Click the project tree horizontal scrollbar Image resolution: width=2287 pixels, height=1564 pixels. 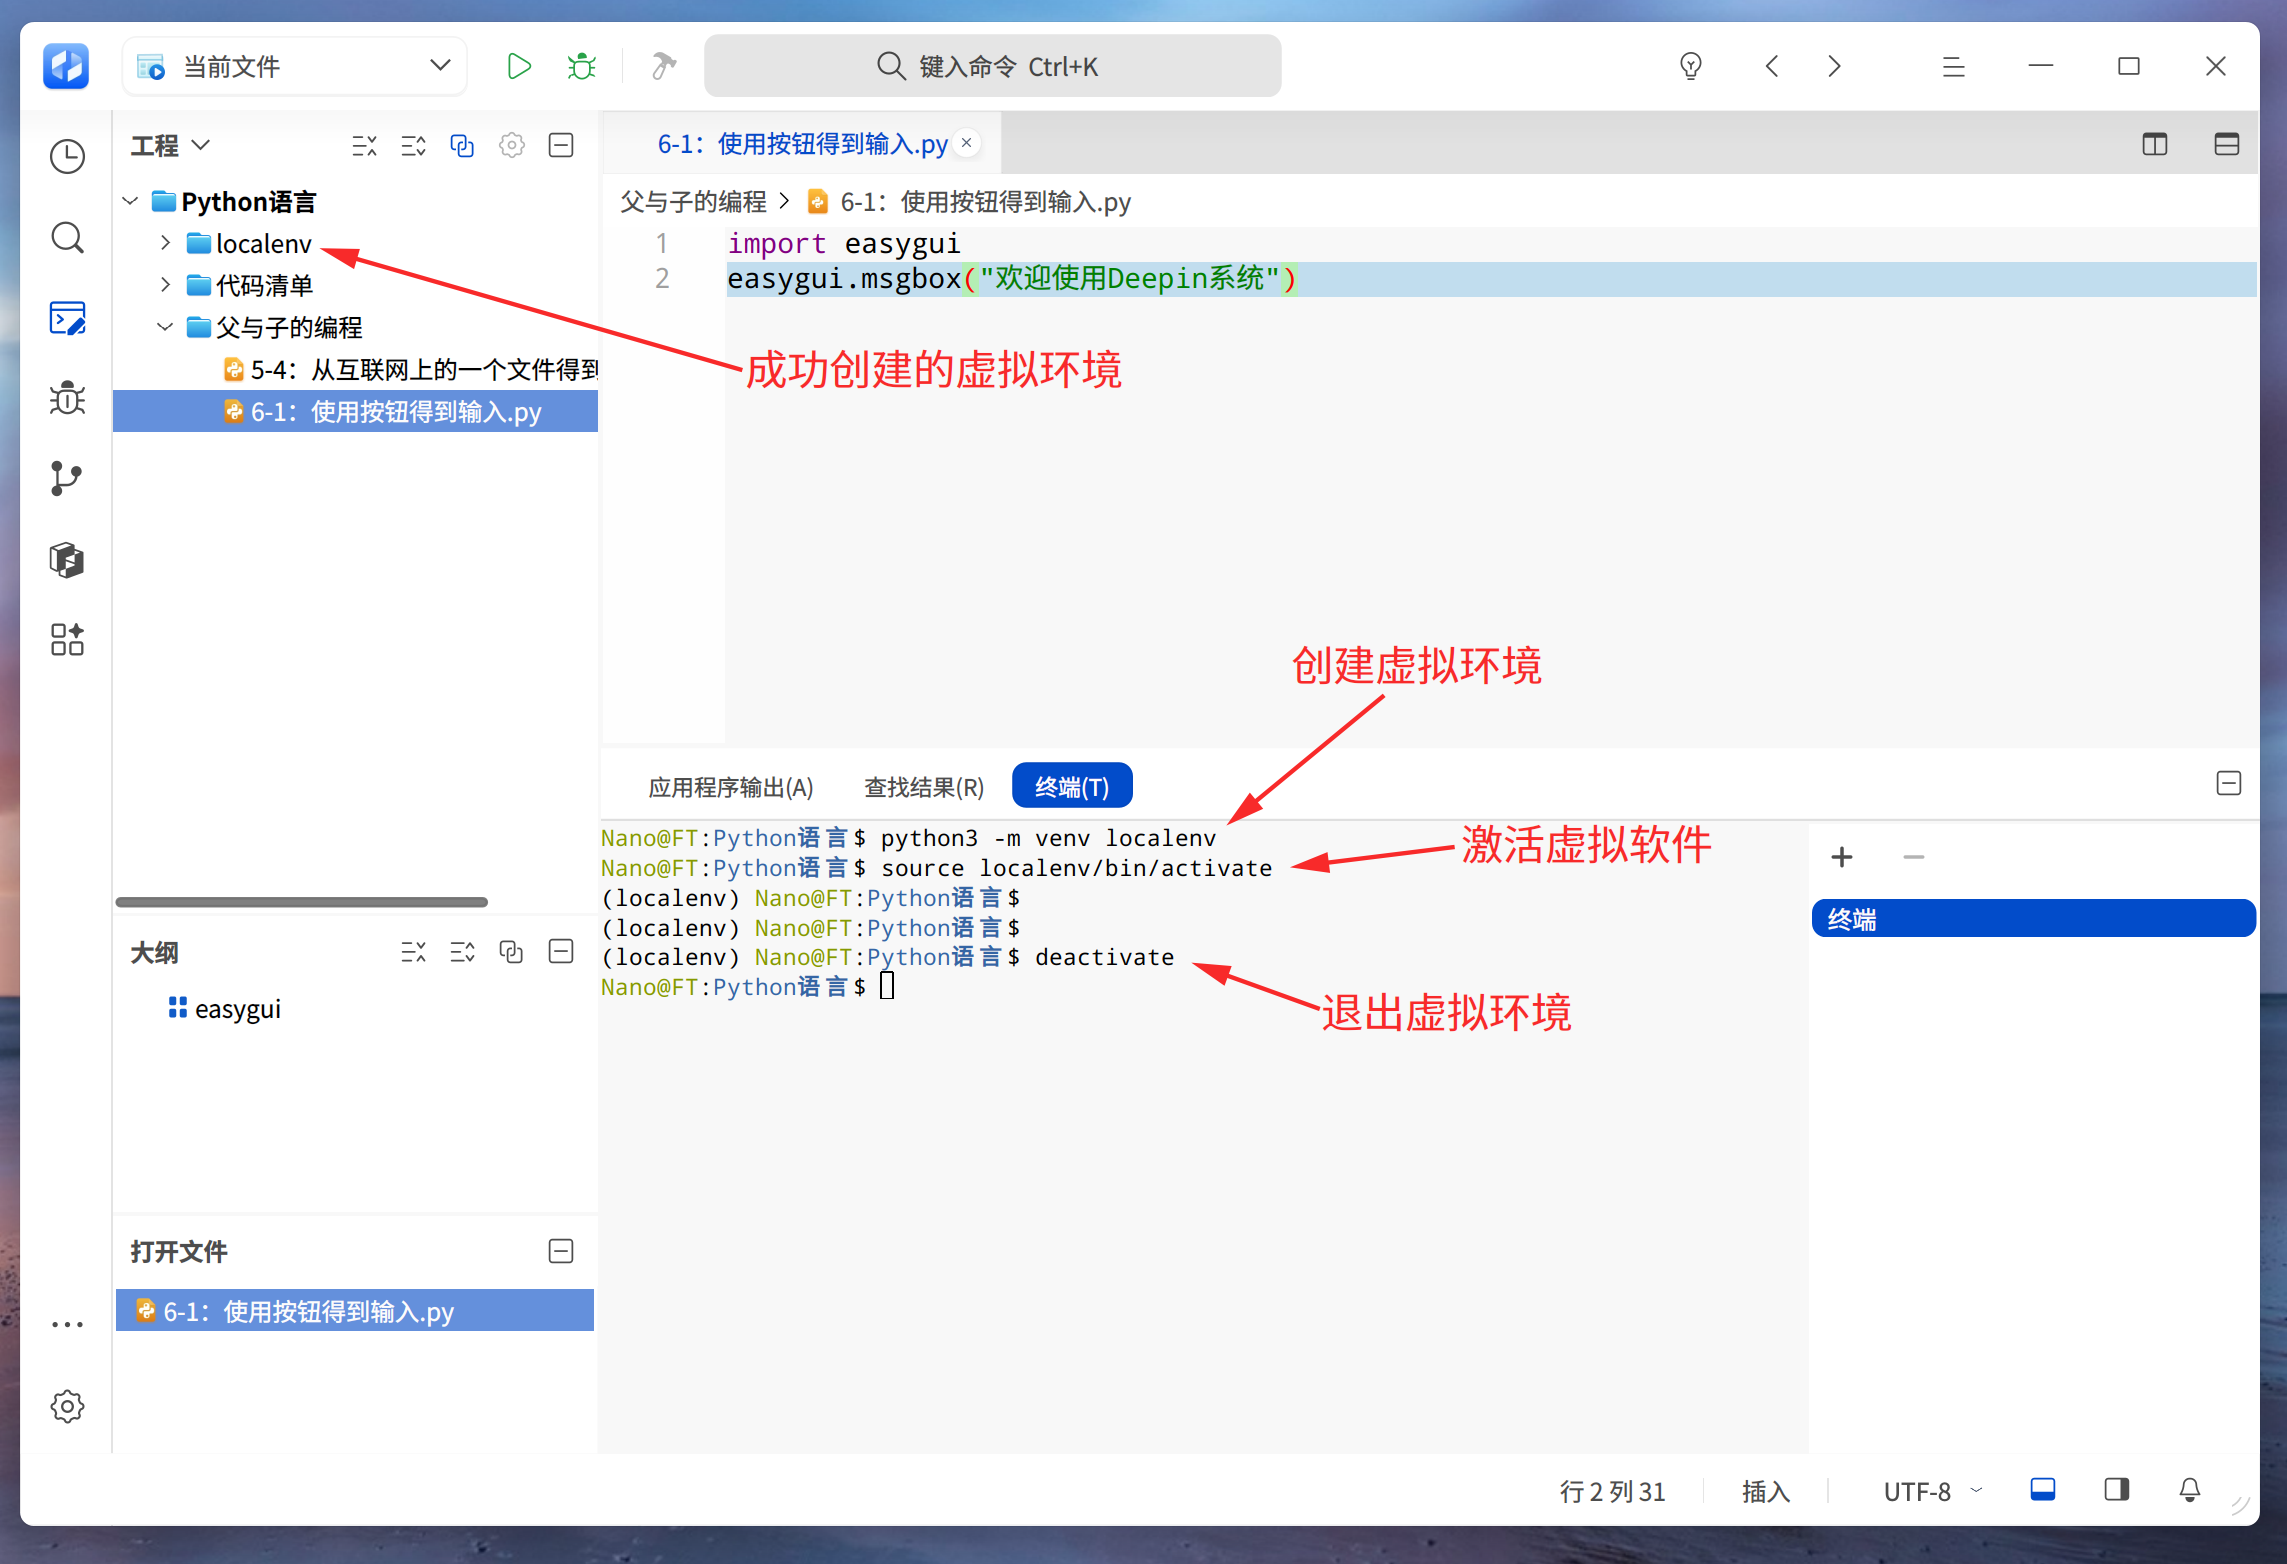[x=301, y=901]
